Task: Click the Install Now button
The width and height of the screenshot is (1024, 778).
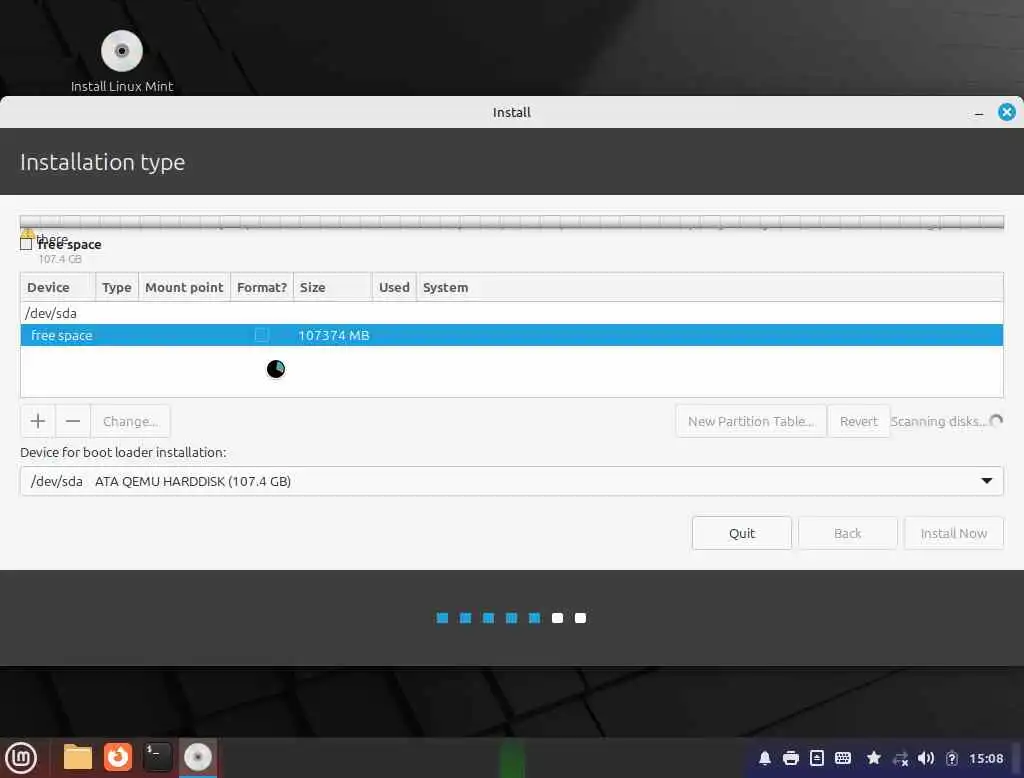Action: (x=953, y=533)
